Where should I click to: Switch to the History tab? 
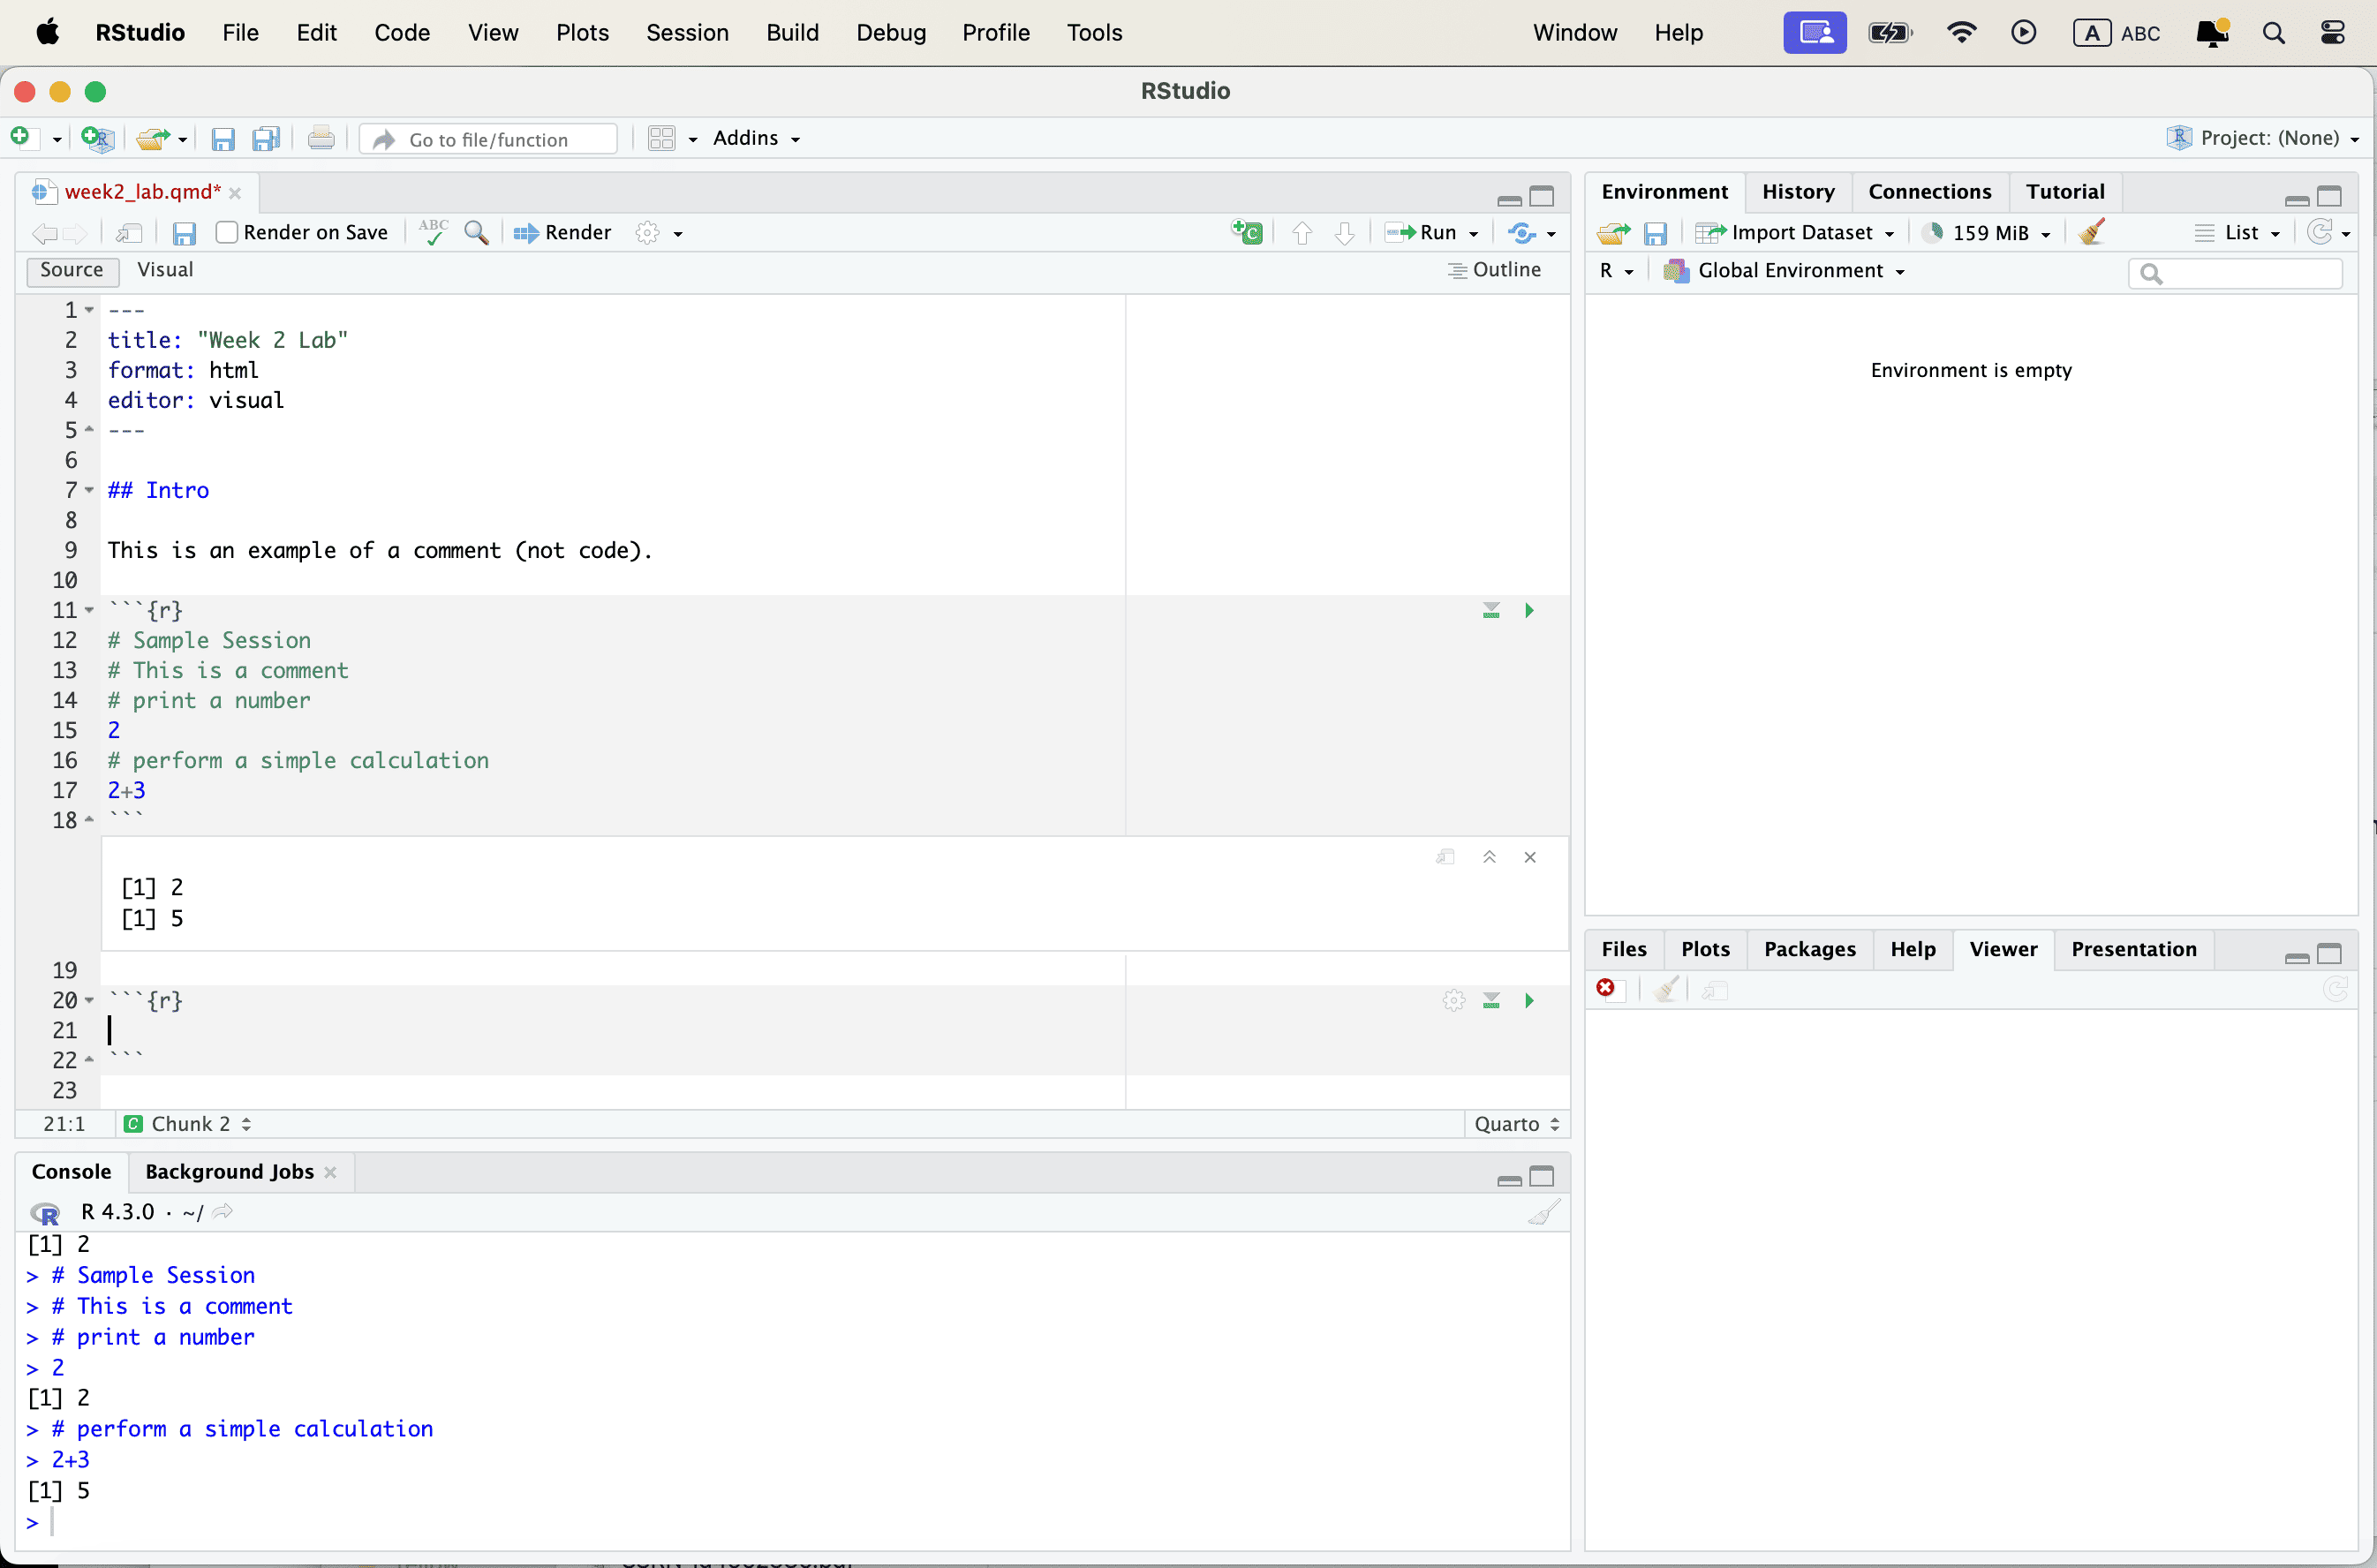pyautogui.click(x=1797, y=191)
